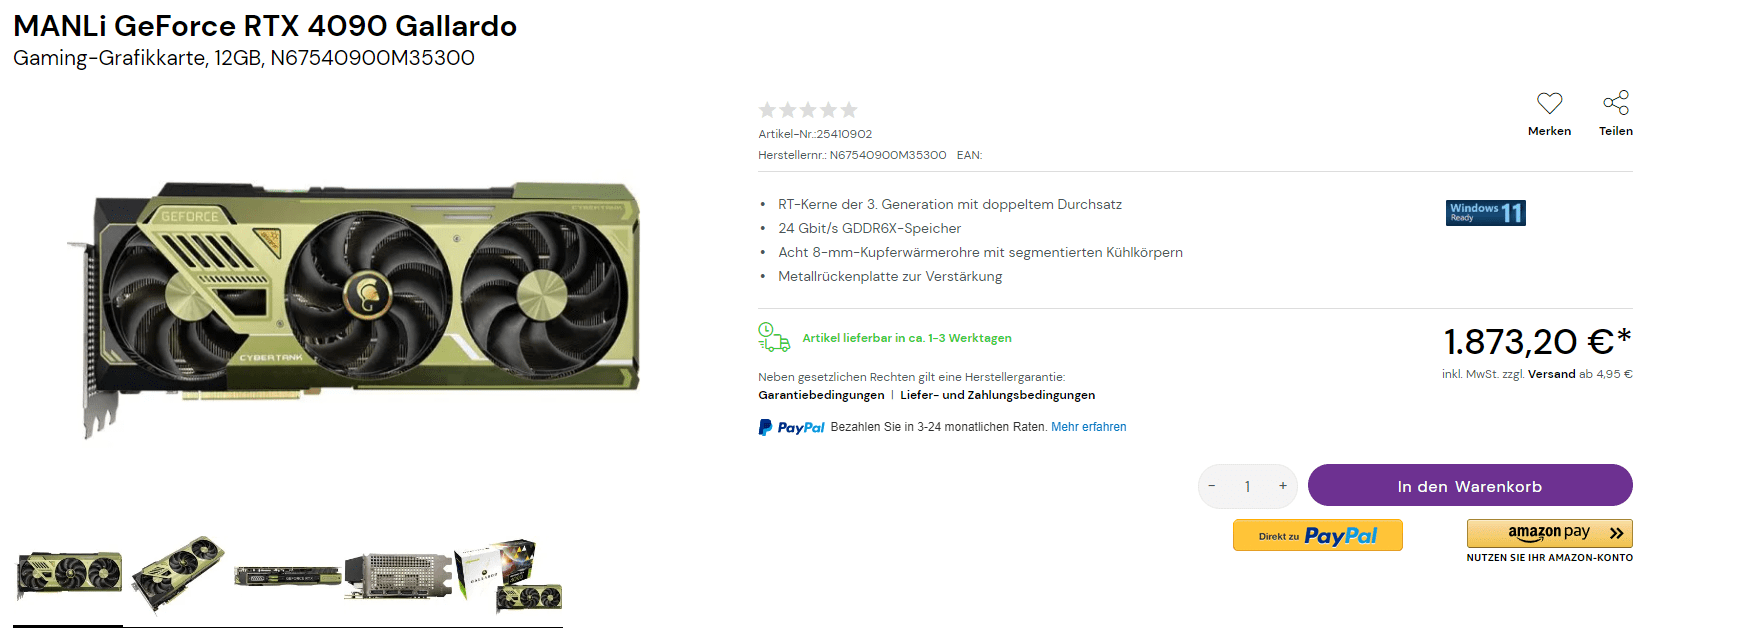Click Mehr erfahren about PayPal installments
The height and width of the screenshot is (640, 1749).
[1088, 427]
